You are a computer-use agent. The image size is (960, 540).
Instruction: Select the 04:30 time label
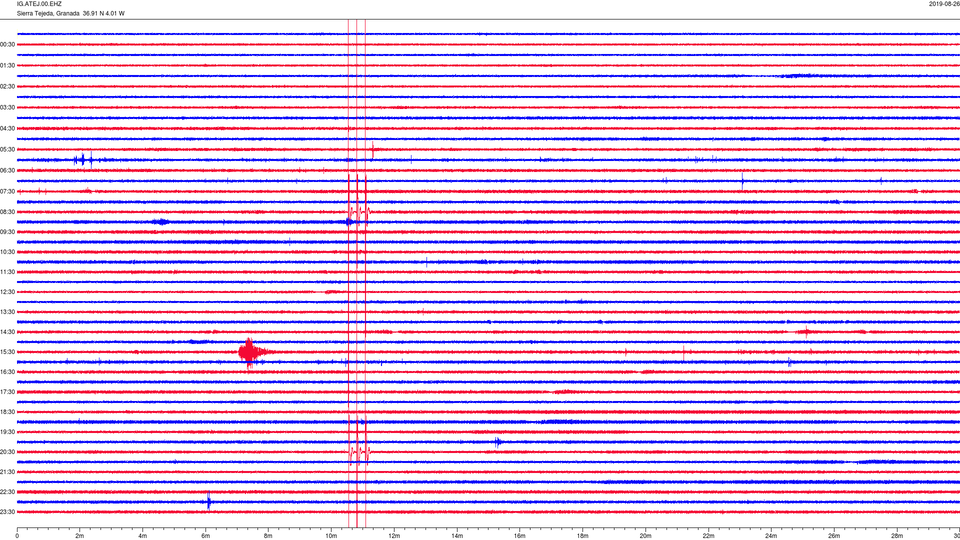pos(7,129)
